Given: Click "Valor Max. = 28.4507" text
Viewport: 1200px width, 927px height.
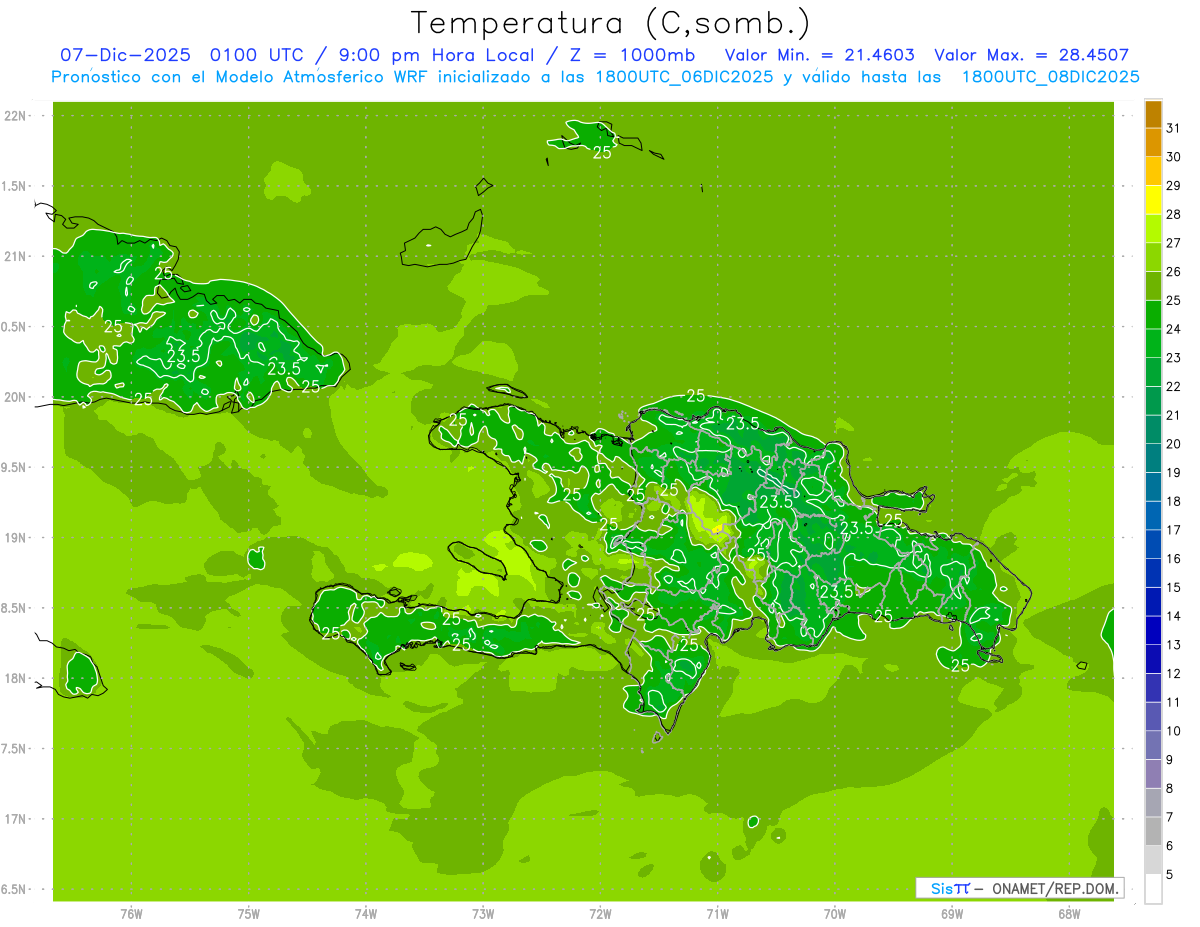Looking at the screenshot, I should (x=1033, y=55).
